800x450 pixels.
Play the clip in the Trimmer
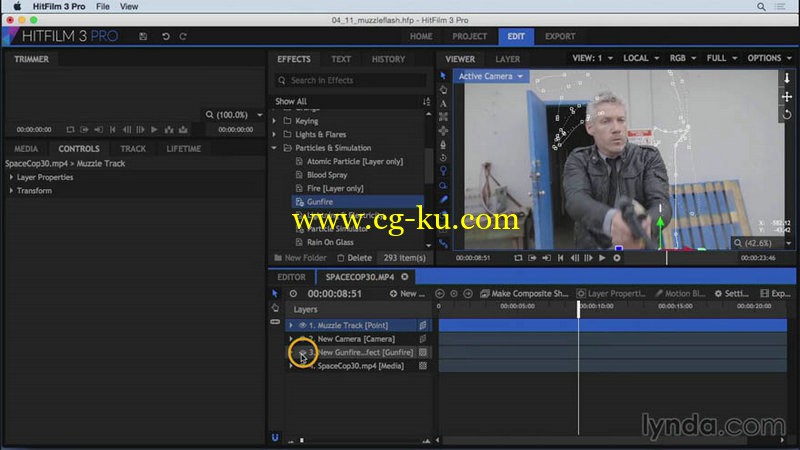(x=154, y=130)
